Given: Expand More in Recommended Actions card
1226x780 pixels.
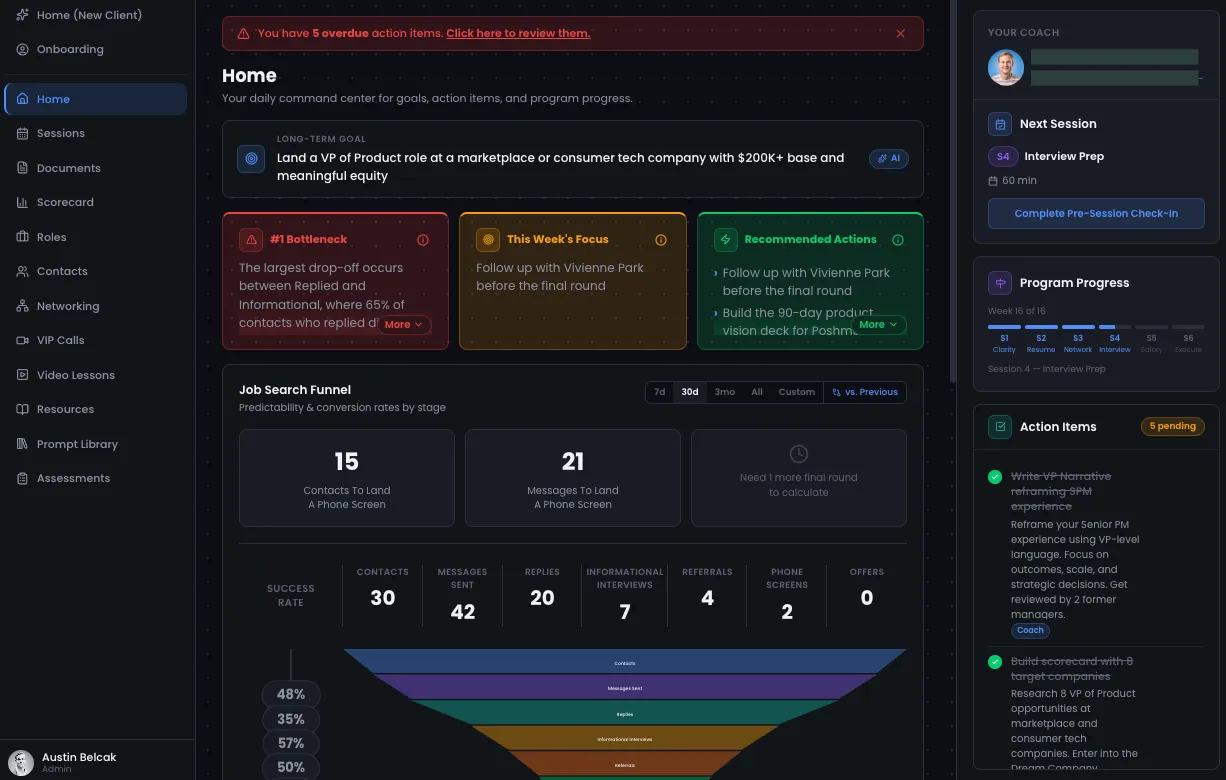Looking at the screenshot, I should coord(879,325).
